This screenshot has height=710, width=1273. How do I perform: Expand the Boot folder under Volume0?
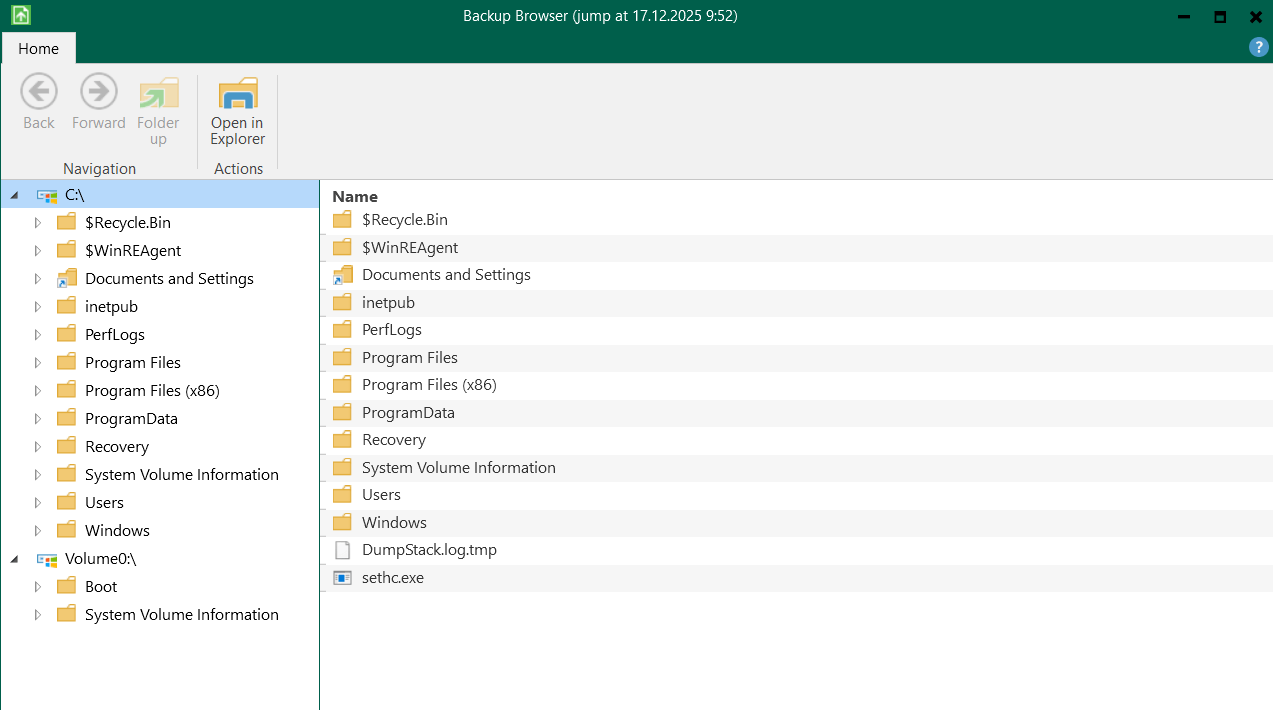point(38,587)
